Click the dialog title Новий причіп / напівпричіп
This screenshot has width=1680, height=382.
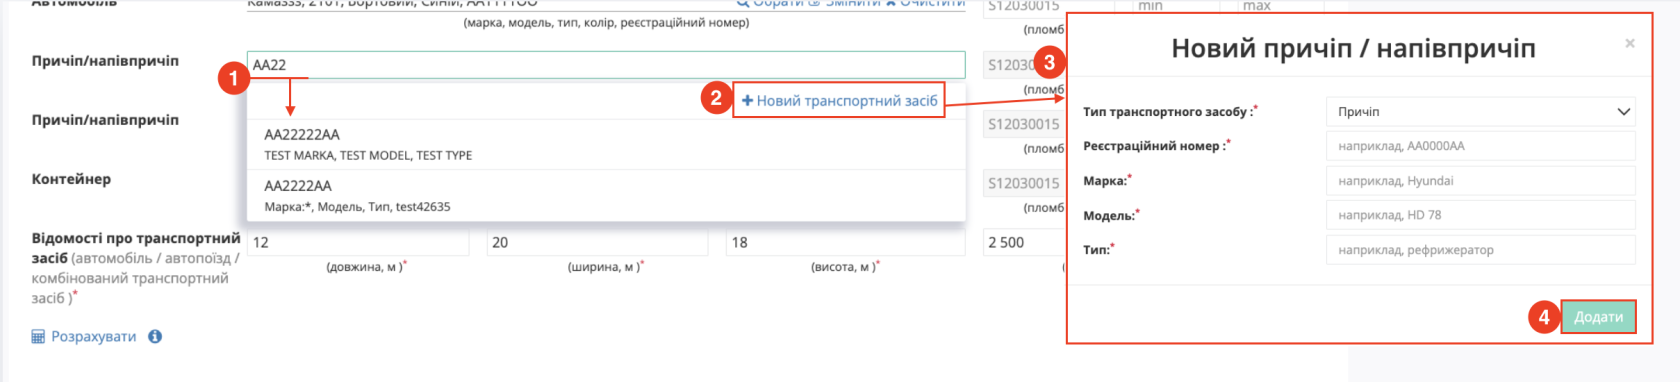point(1353,48)
